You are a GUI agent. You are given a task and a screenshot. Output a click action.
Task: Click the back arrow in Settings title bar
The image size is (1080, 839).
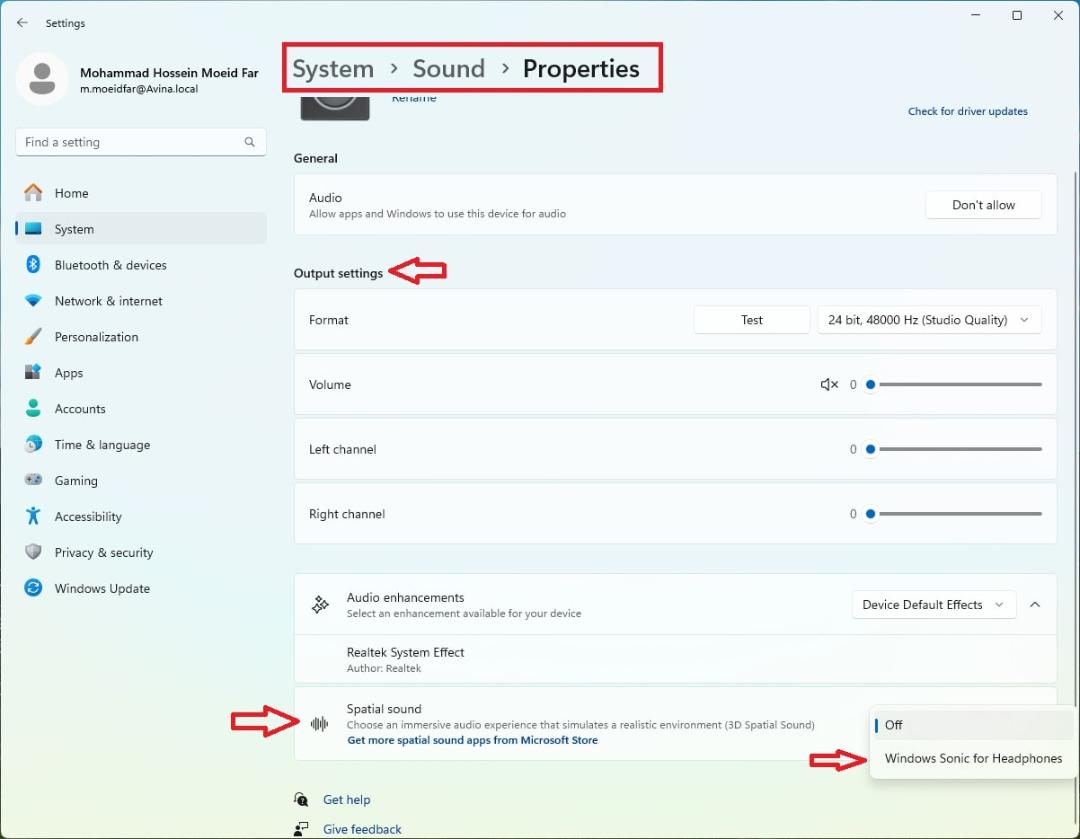pos(22,23)
